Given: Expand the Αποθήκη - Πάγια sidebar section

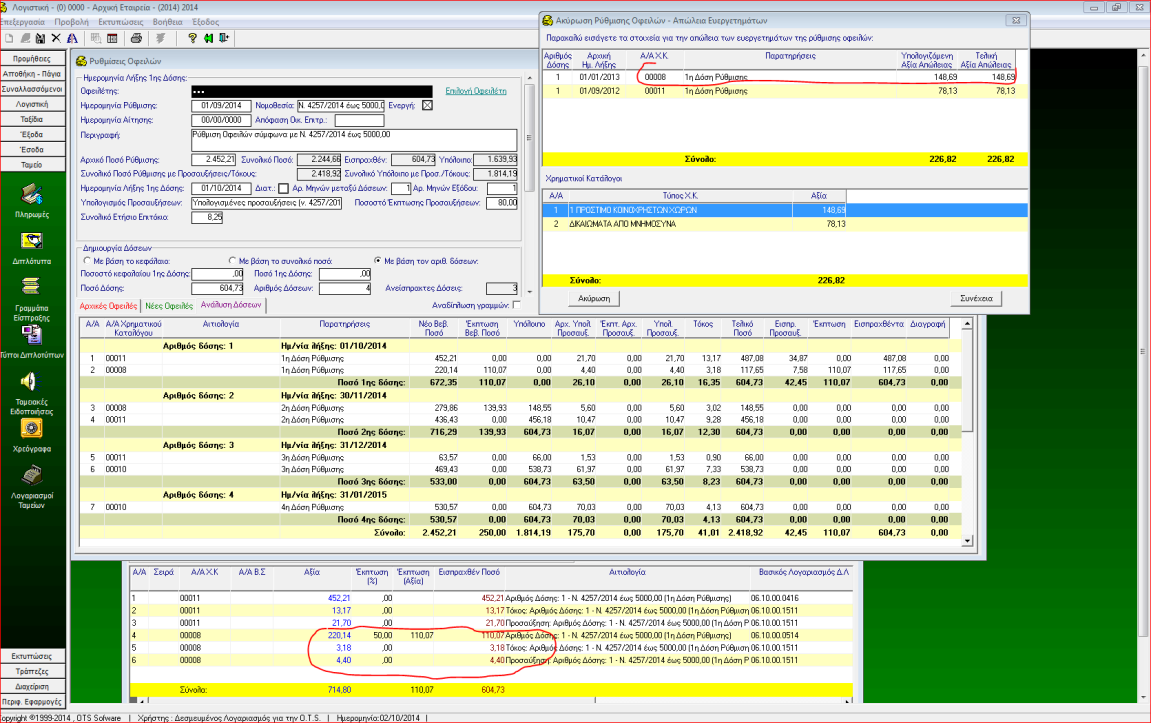Looking at the screenshot, I should 32,74.
